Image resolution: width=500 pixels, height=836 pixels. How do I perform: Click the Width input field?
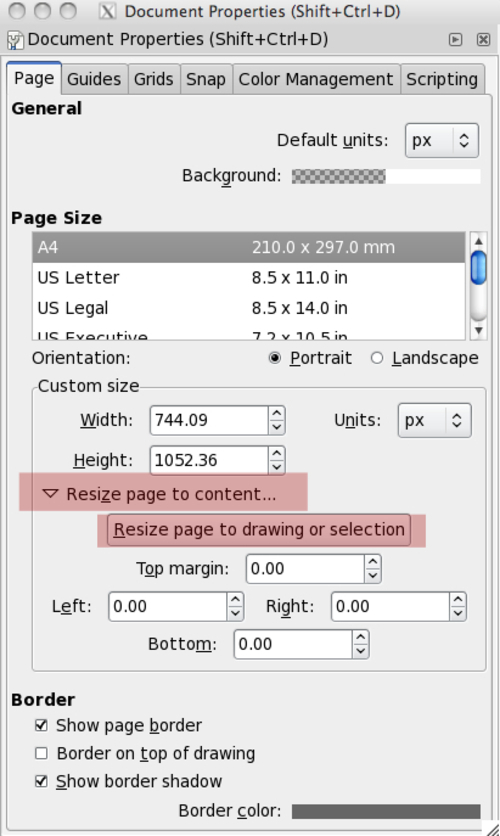(x=209, y=420)
